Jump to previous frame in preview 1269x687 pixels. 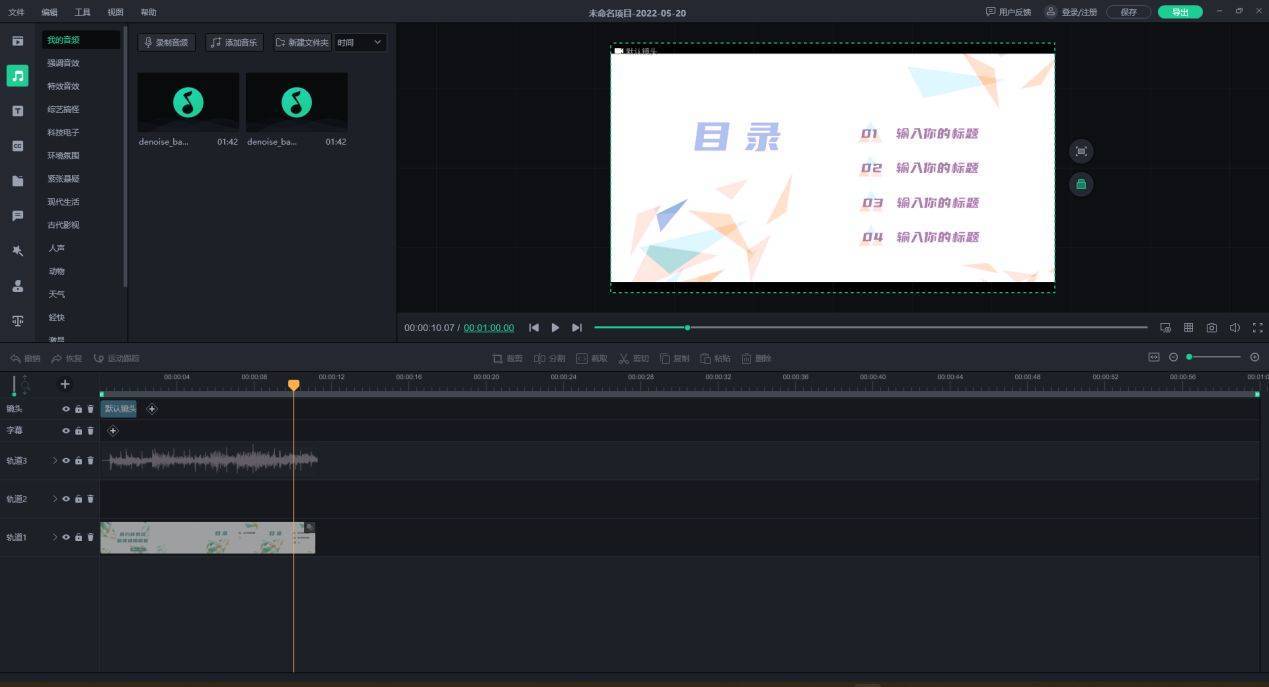point(534,328)
